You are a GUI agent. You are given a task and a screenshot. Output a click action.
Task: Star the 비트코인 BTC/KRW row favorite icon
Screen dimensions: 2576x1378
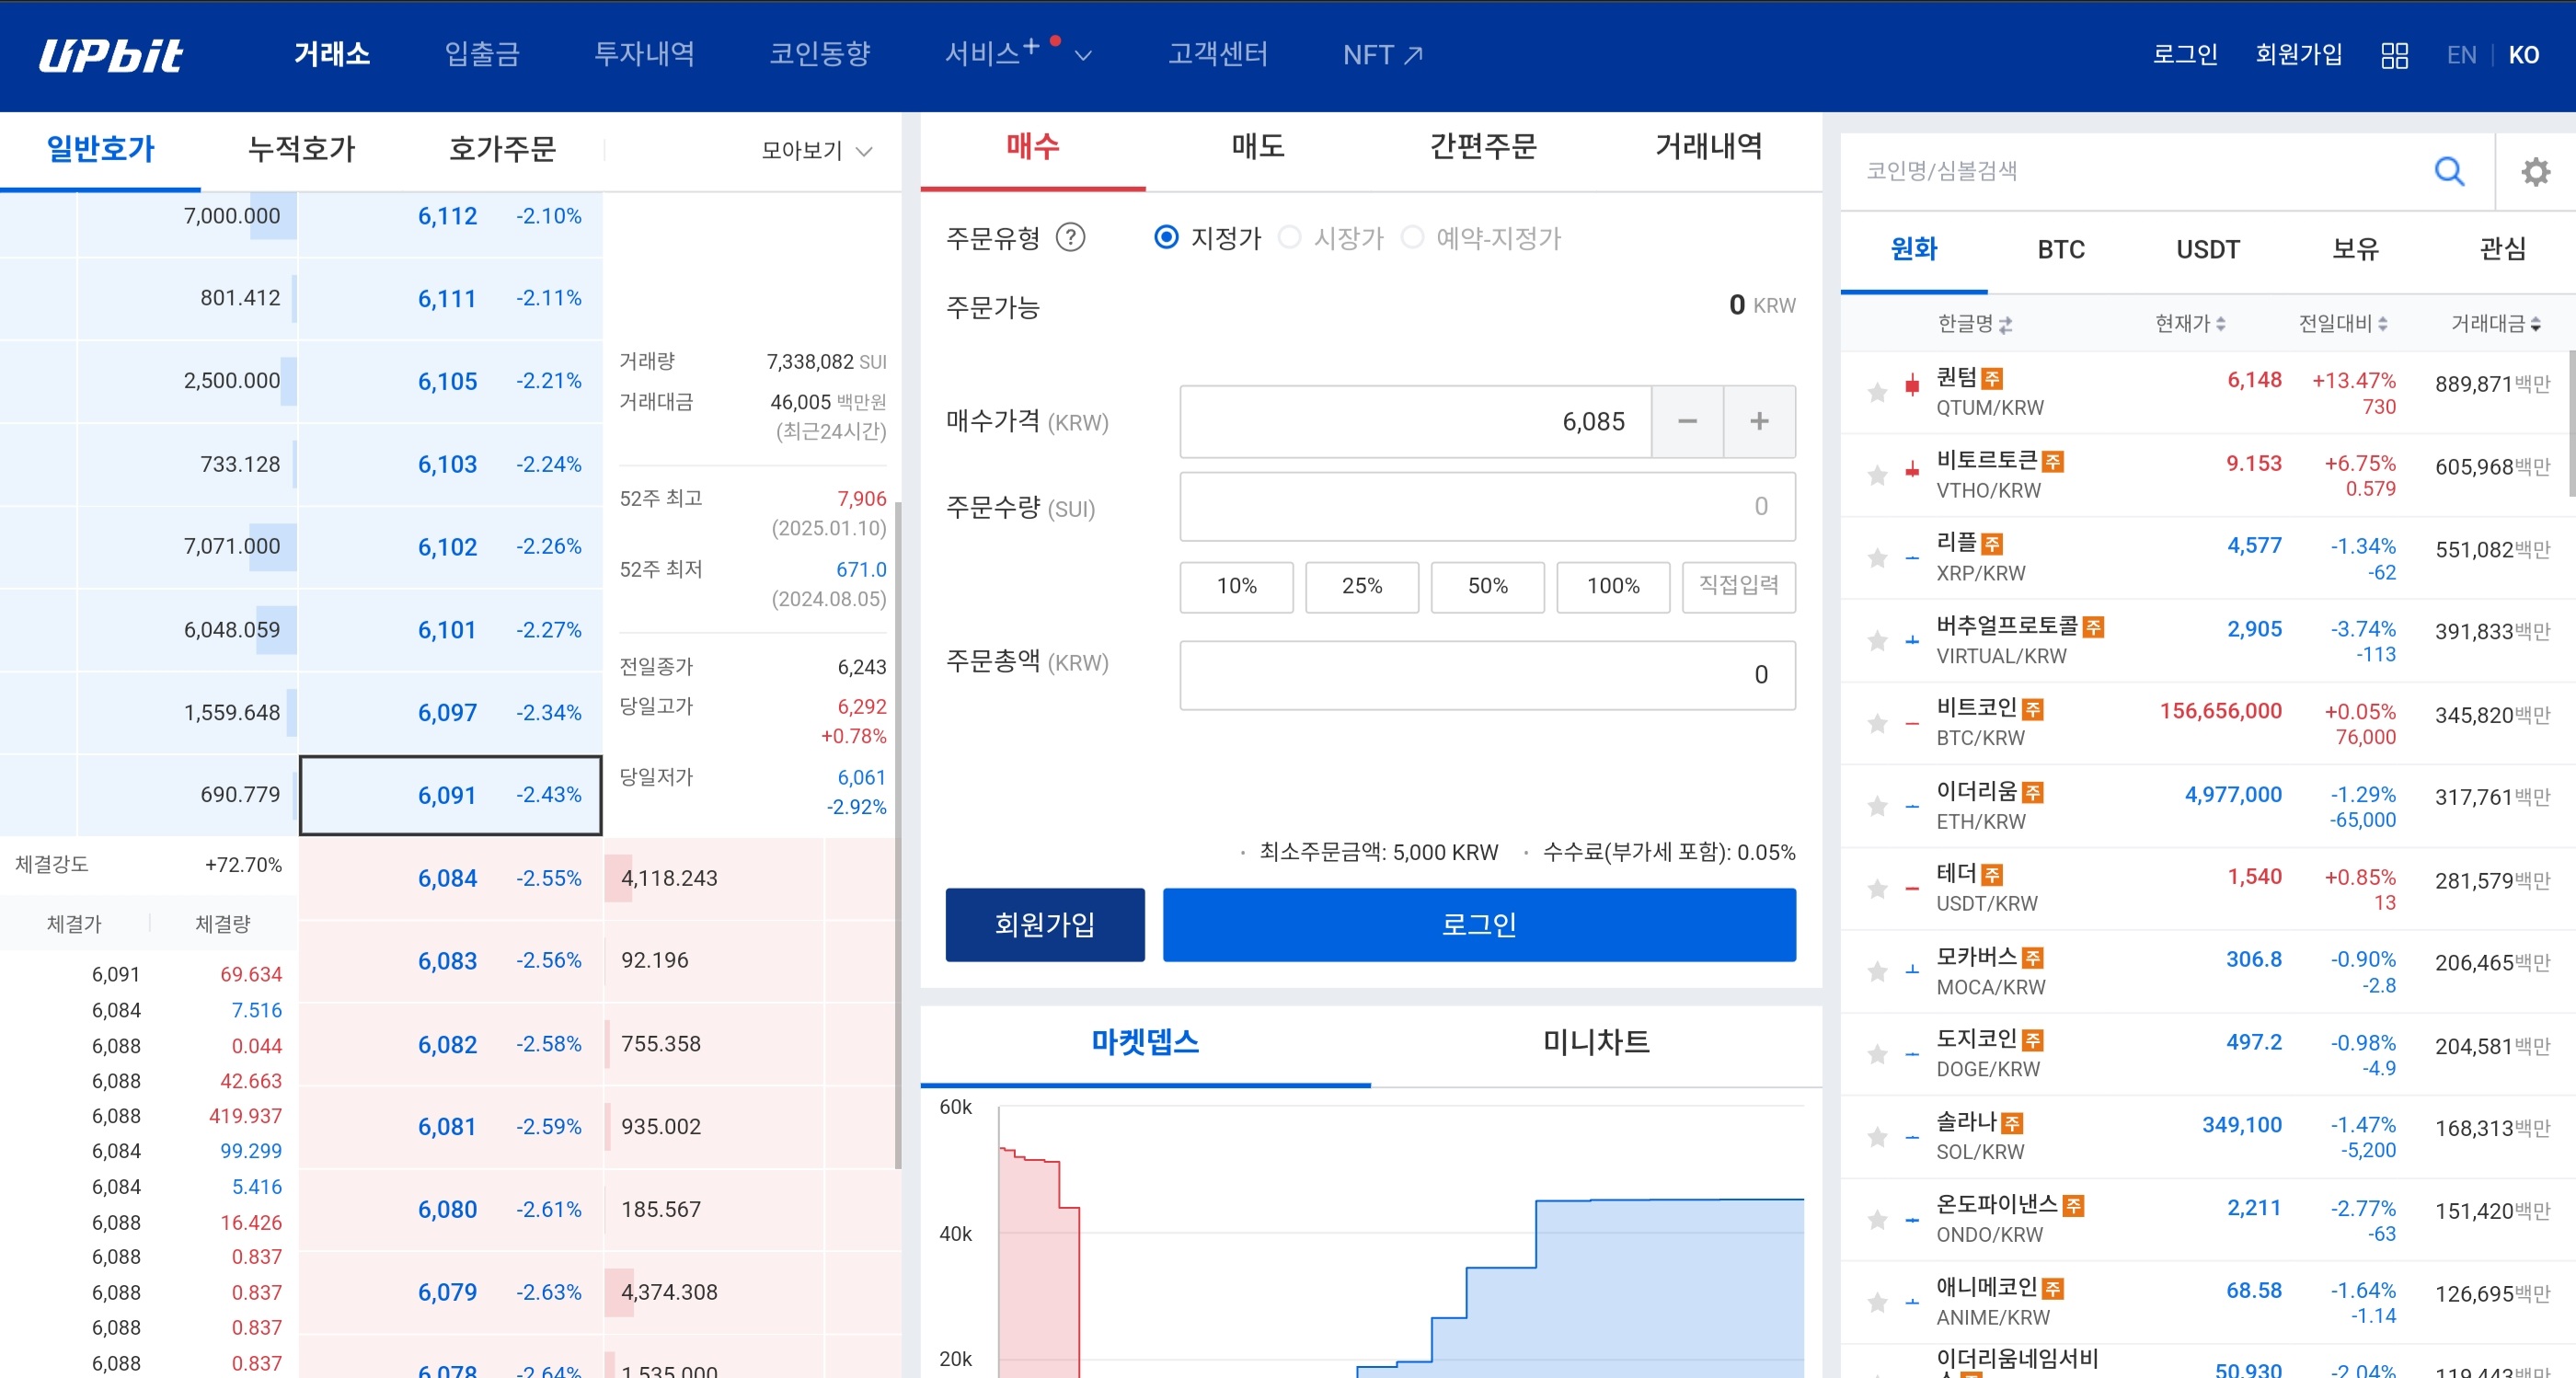(x=1877, y=723)
